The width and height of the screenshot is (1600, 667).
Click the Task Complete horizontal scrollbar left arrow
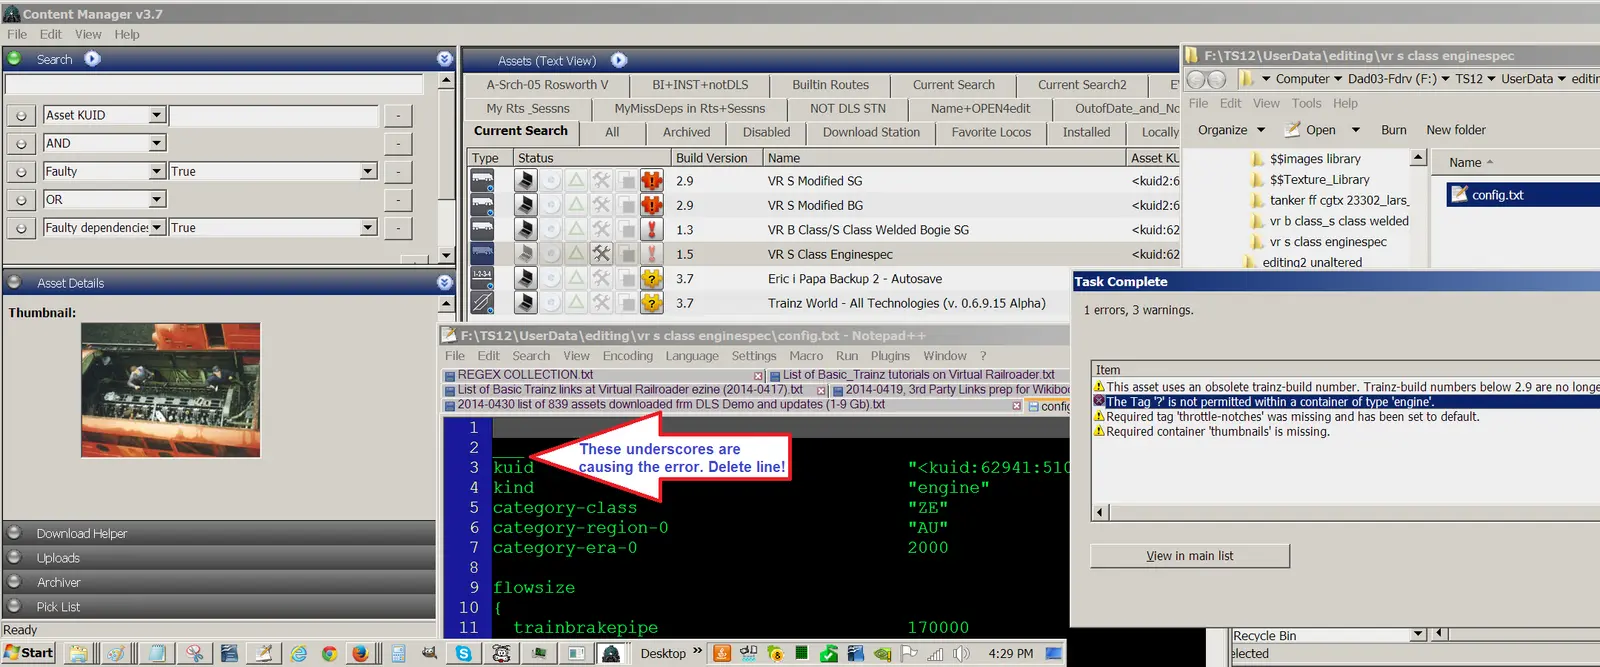[x=1100, y=513]
